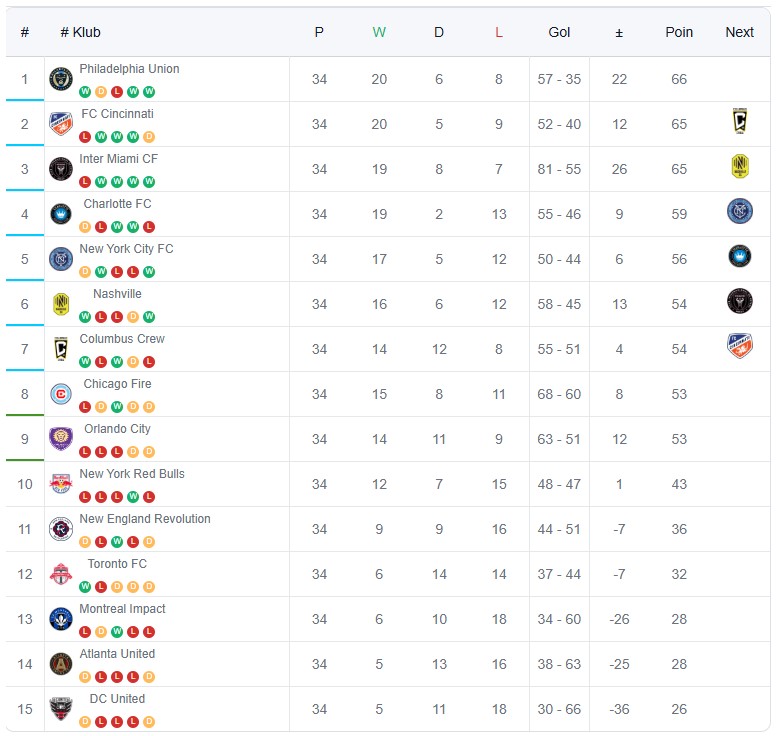Click the Toronto FC club logo

[x=61, y=574]
